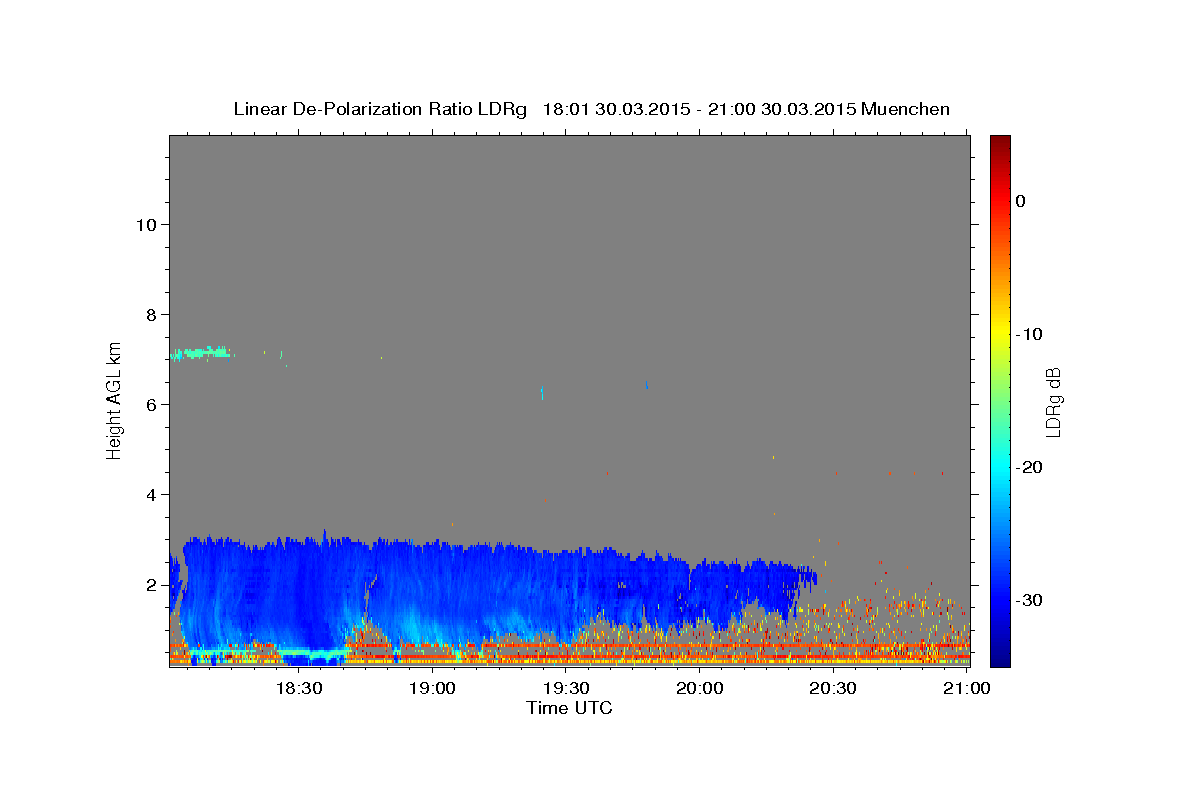Click the colorbar label '-20'
1200x800 pixels.
click(x=1029, y=467)
